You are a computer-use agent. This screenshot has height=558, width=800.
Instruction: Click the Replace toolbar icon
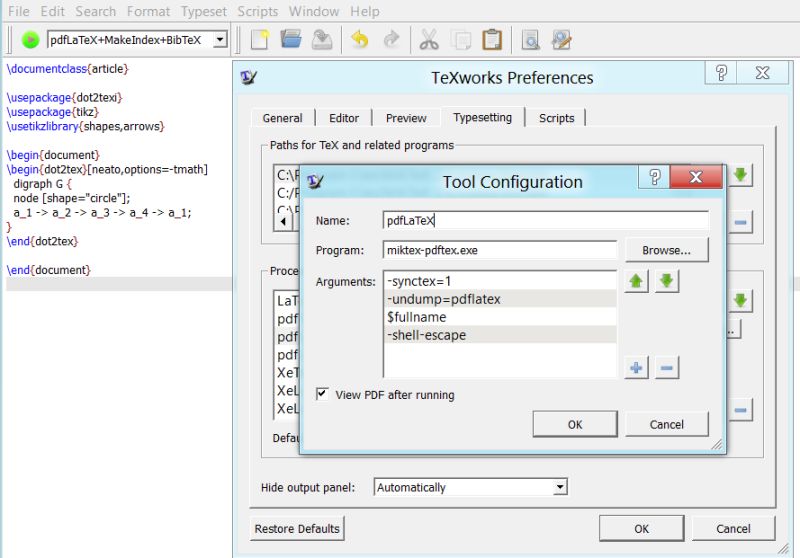tap(561, 40)
